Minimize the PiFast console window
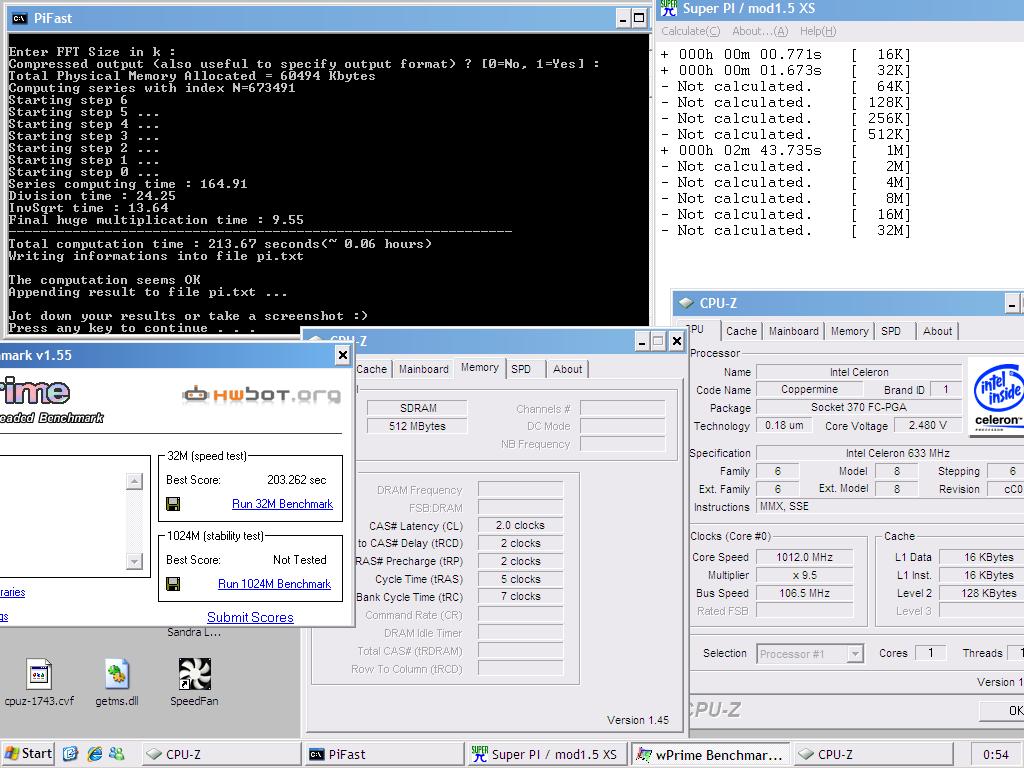The width and height of the screenshot is (1024, 768). [623, 19]
